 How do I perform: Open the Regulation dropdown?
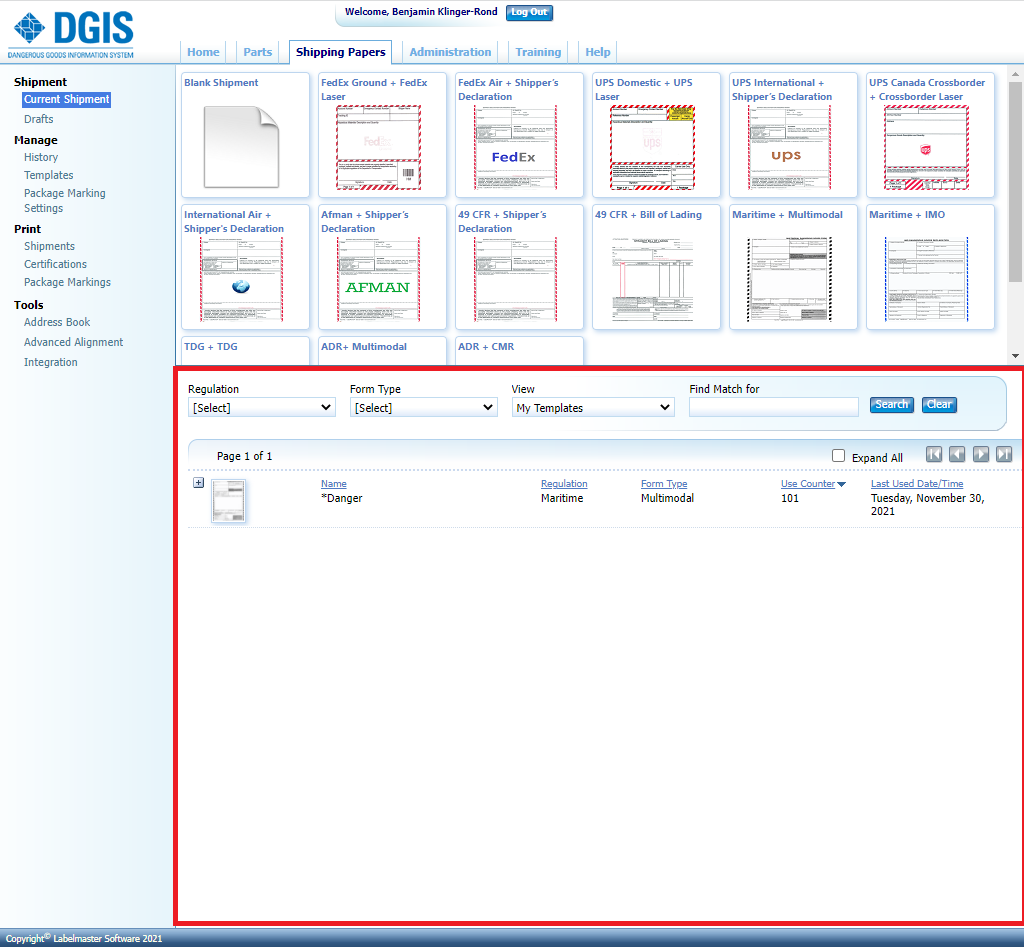(x=261, y=407)
